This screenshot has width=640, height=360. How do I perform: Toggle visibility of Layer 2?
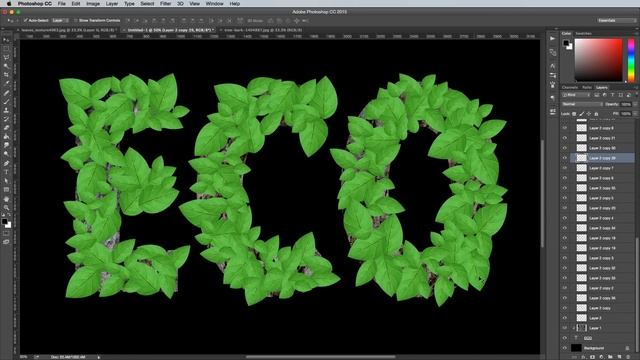(x=564, y=318)
